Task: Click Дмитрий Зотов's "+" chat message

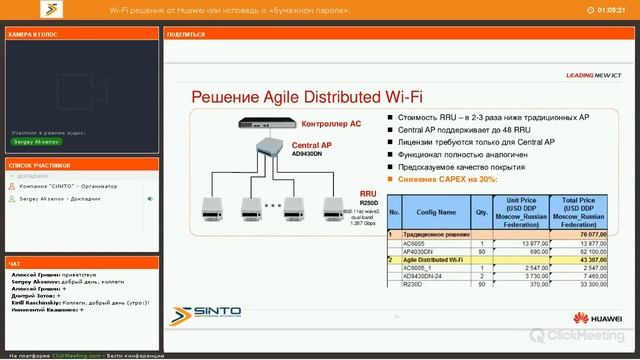Action: pos(36,296)
